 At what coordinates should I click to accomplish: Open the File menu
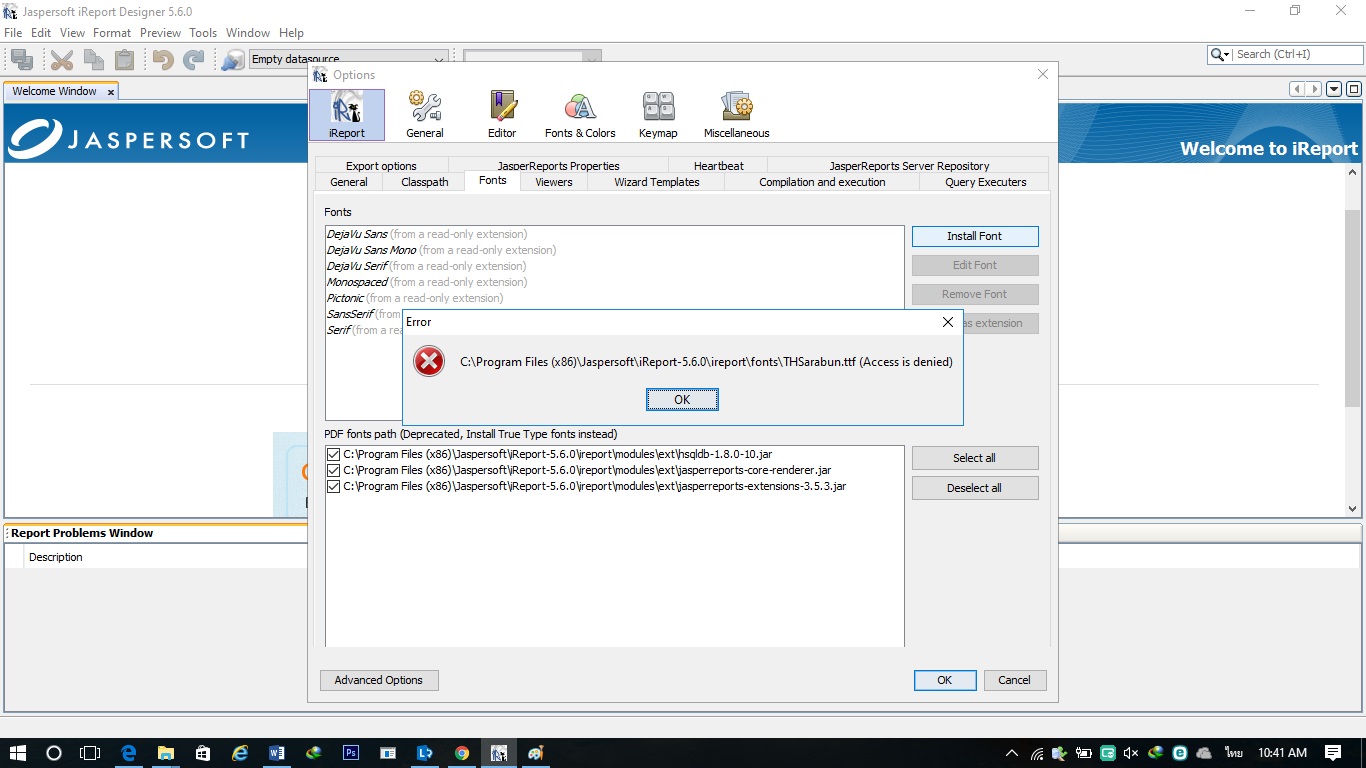[x=13, y=33]
